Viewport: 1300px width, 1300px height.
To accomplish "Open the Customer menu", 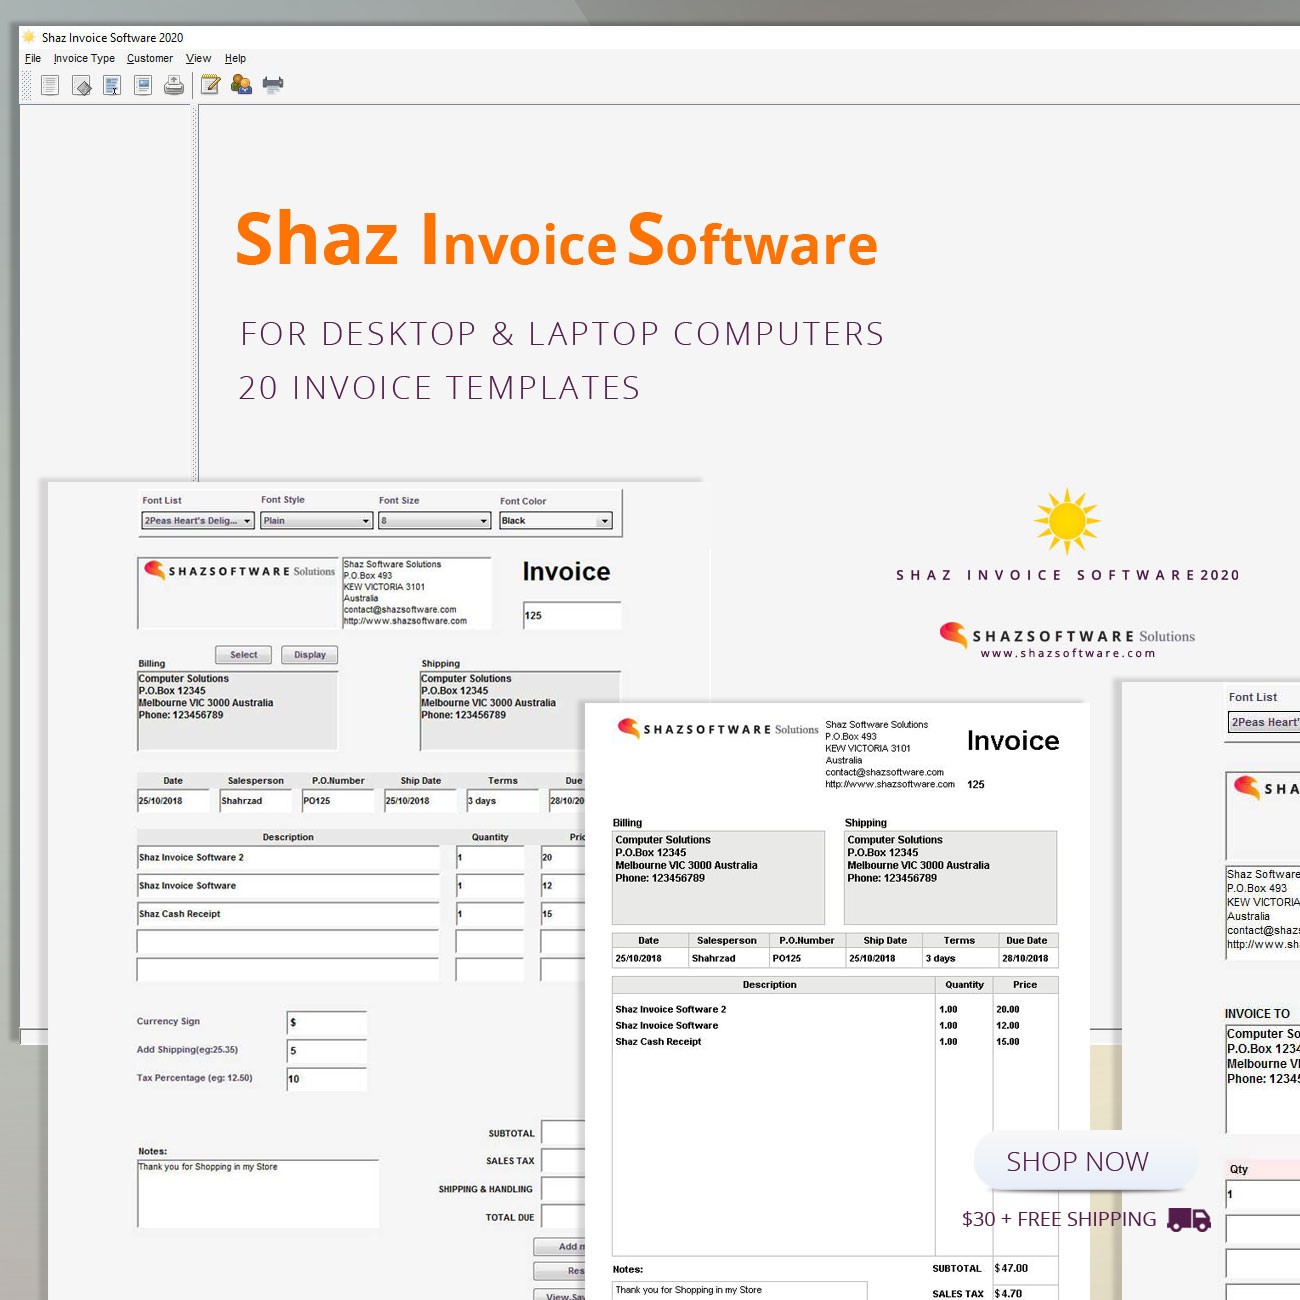I will coord(150,58).
